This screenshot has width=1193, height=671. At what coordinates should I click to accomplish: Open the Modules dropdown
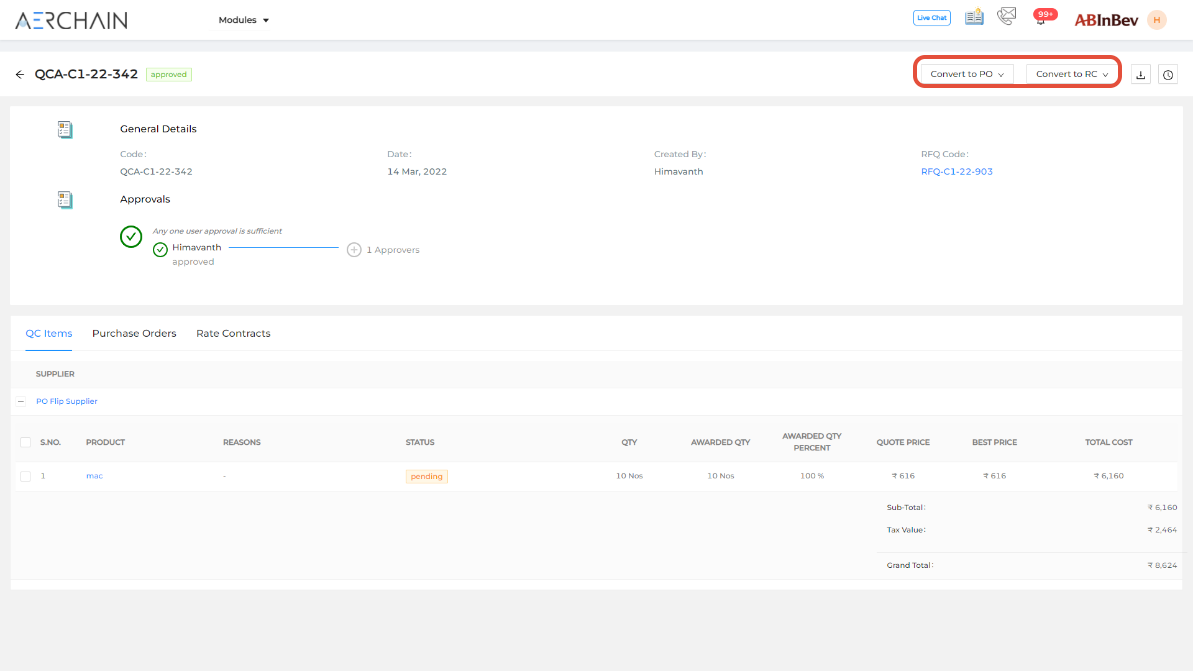coord(244,20)
